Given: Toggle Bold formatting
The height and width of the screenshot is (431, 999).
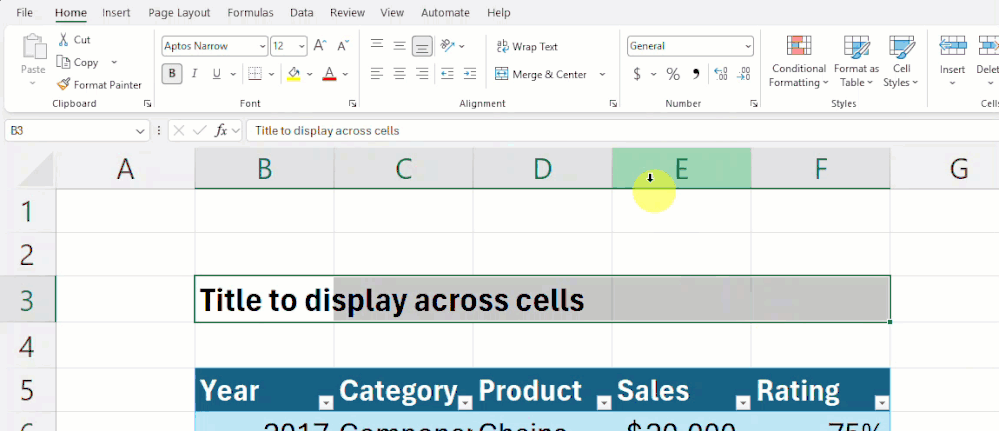Looking at the screenshot, I should point(172,74).
